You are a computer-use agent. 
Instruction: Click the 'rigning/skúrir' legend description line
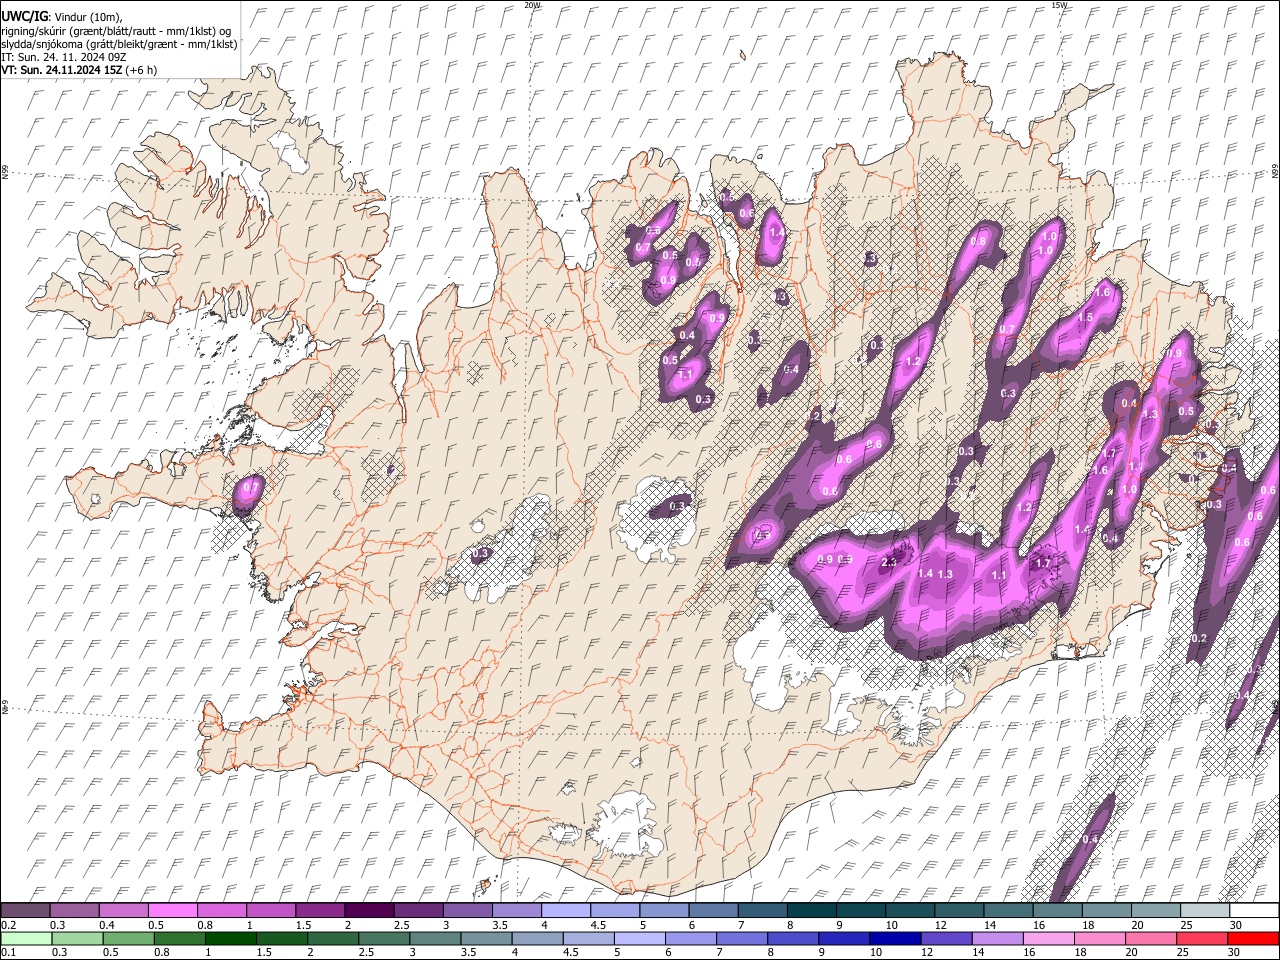point(116,31)
